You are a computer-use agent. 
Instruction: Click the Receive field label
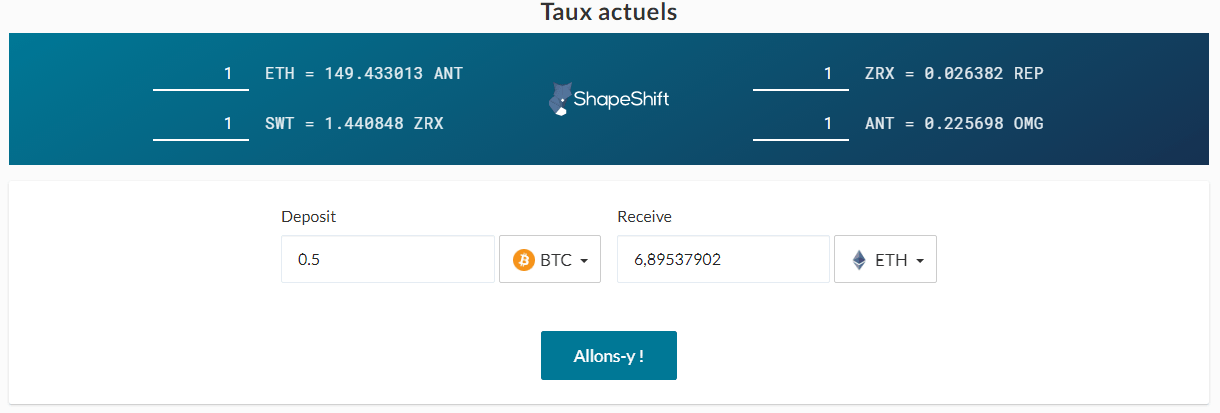(645, 217)
